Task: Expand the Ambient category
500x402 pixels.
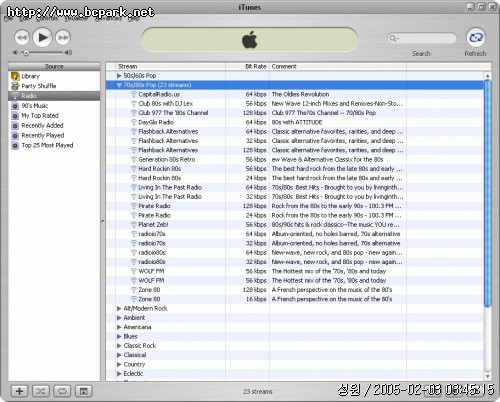Action: tap(119, 318)
